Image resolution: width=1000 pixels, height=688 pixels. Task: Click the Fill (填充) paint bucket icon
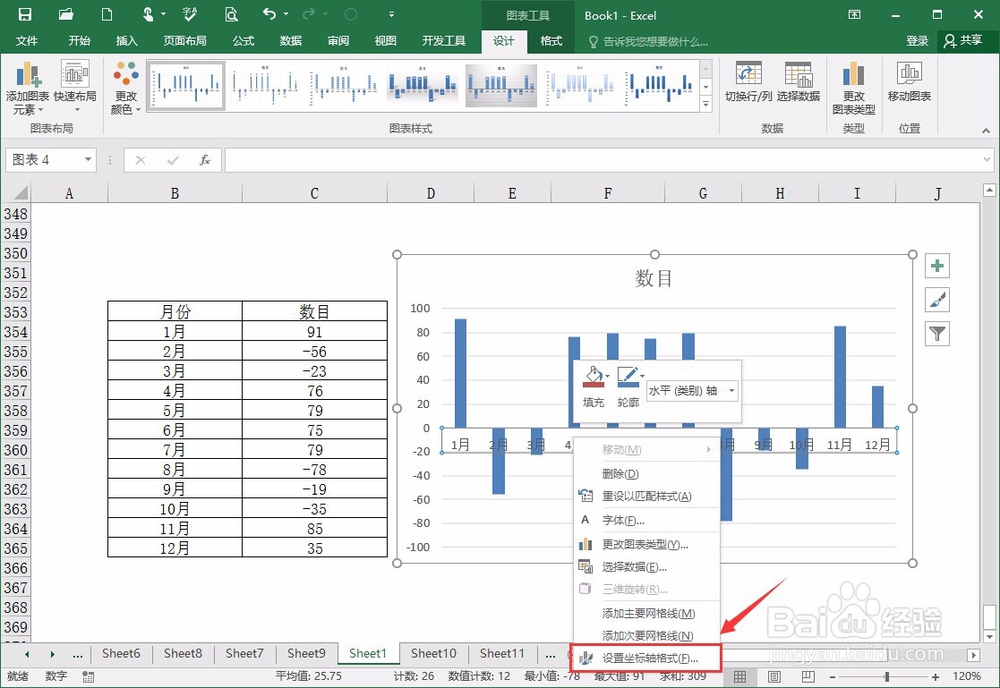click(593, 377)
